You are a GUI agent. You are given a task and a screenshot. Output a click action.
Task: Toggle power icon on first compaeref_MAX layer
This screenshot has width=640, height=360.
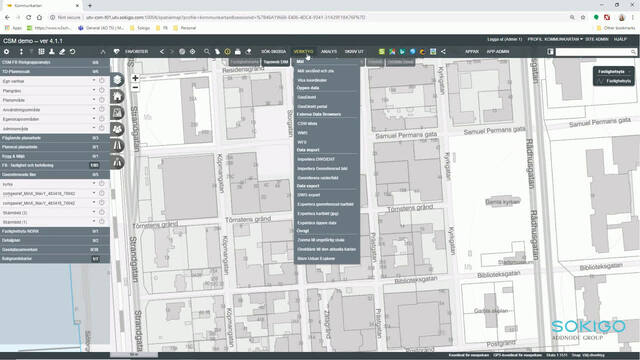(x=102, y=193)
